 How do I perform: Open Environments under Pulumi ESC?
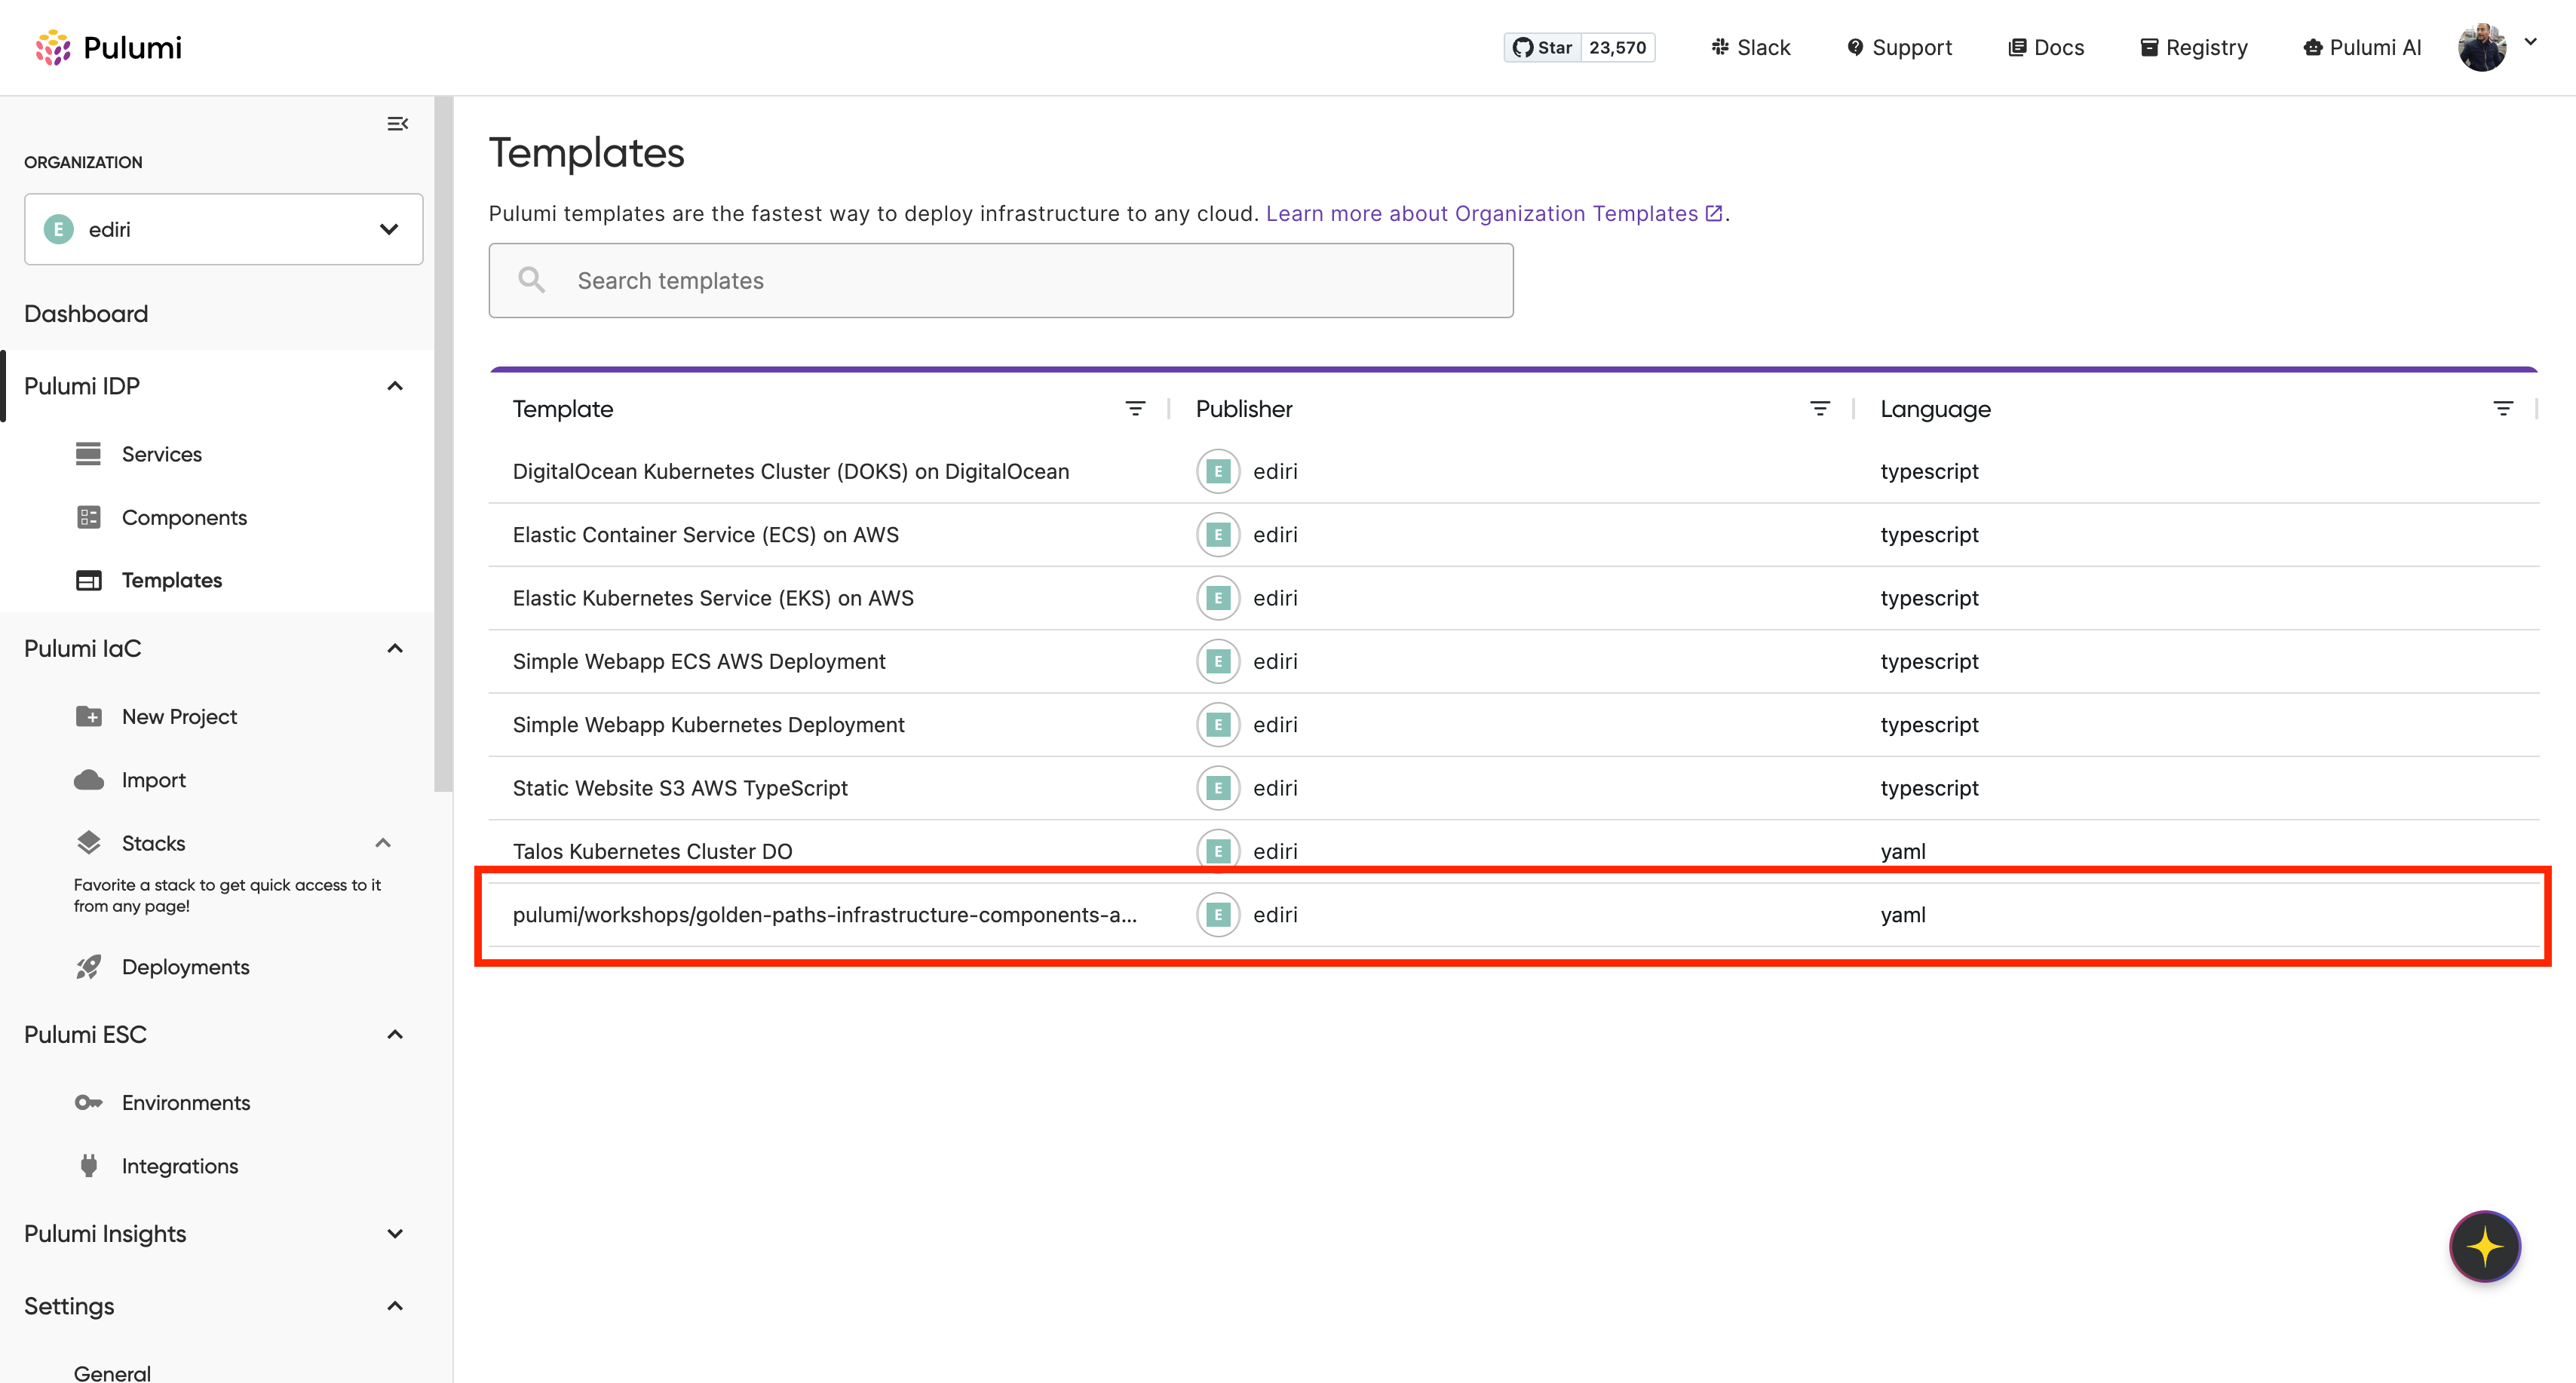pos(186,1102)
